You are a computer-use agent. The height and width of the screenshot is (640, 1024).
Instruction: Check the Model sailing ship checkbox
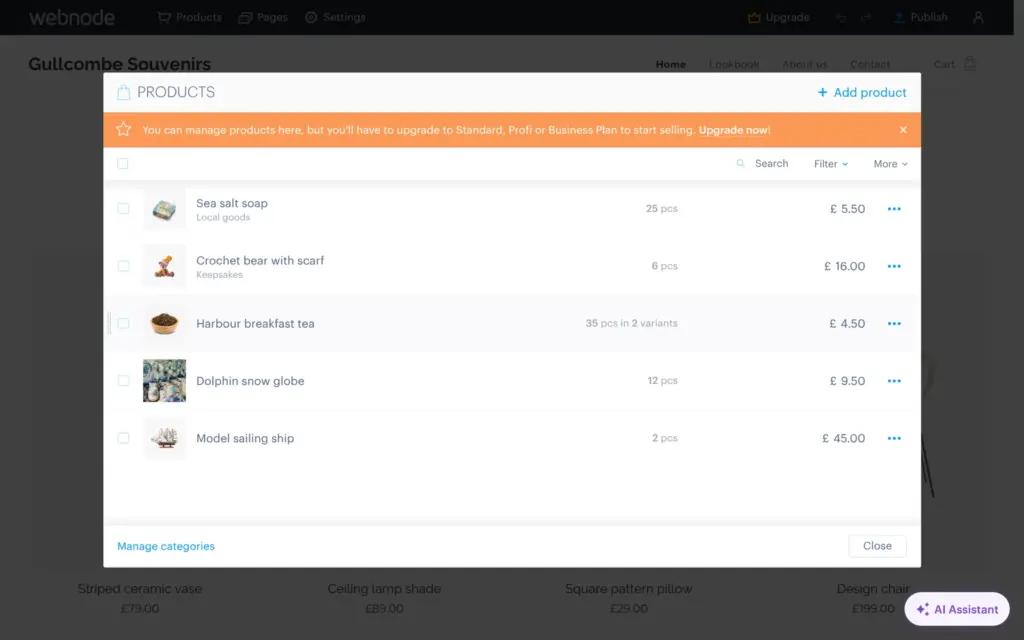click(123, 438)
